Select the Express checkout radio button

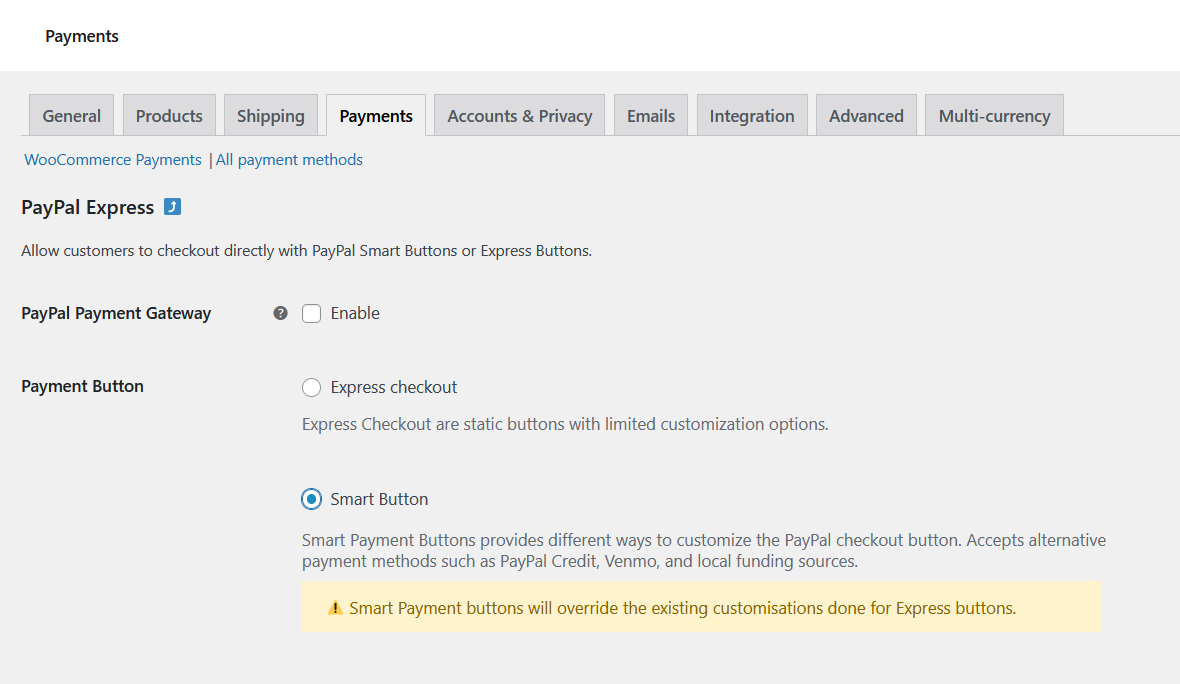[x=312, y=388]
